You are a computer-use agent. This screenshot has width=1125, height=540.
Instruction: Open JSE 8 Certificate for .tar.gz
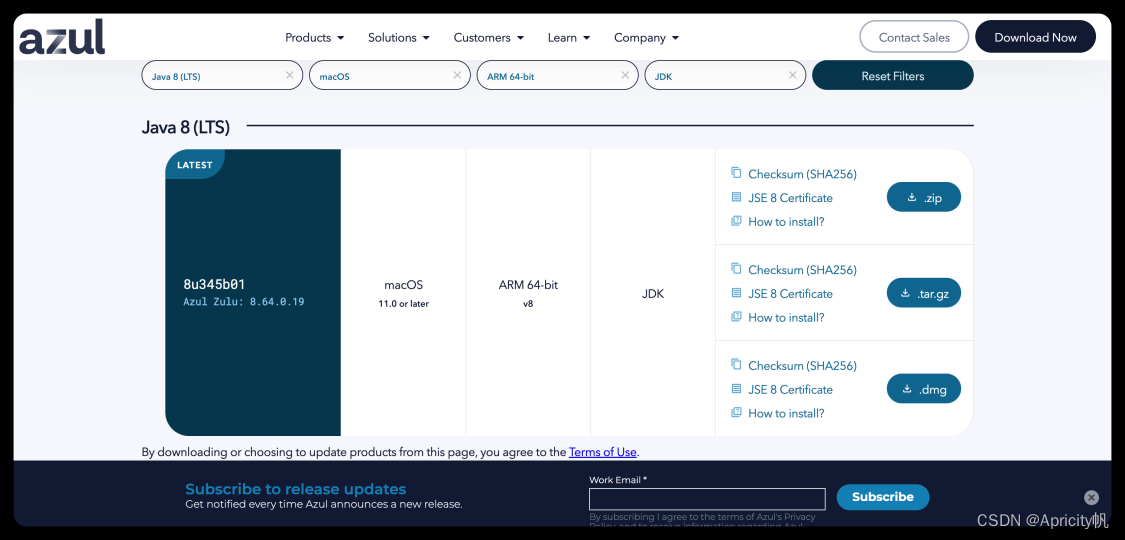pyautogui.click(x=790, y=293)
